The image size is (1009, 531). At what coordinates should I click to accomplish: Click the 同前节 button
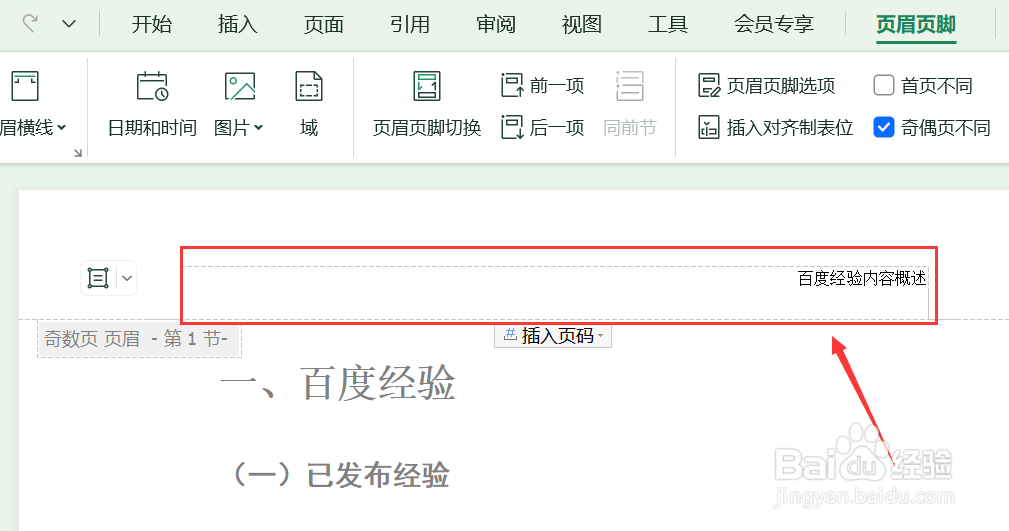[x=629, y=105]
